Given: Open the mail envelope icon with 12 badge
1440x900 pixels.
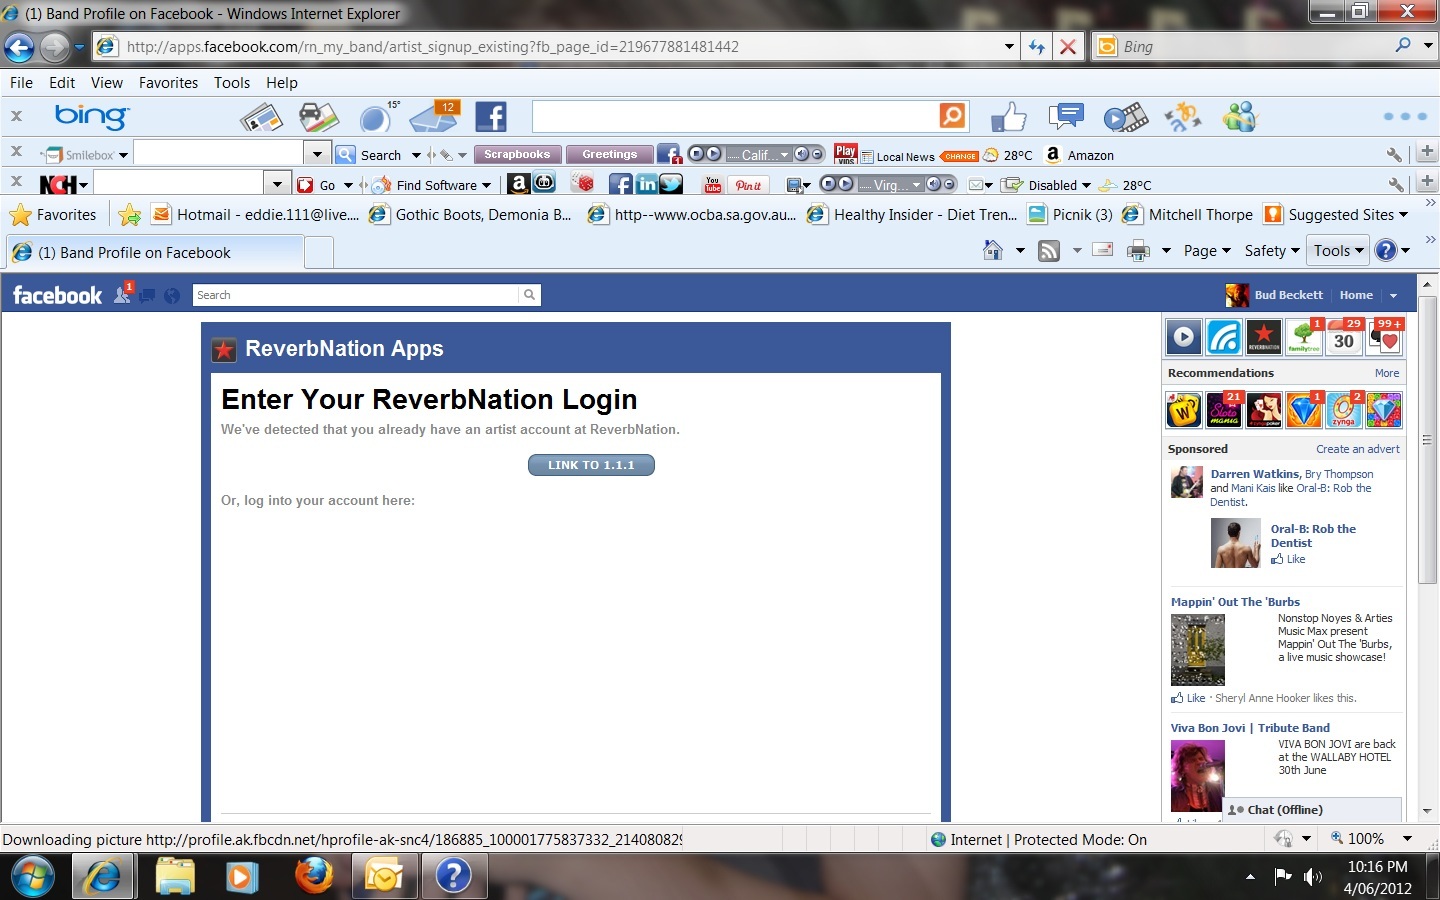Looking at the screenshot, I should (435, 117).
